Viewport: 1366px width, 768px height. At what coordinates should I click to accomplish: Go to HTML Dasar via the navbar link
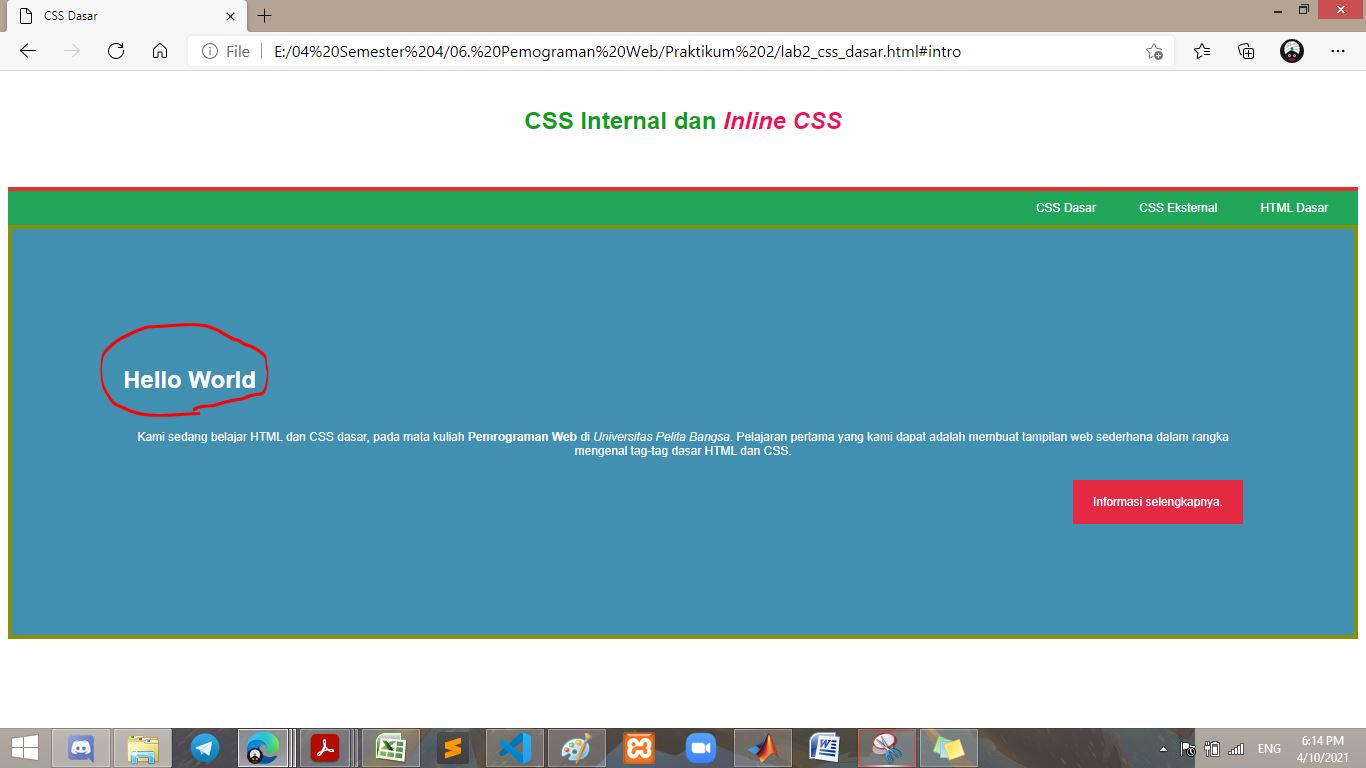point(1294,207)
